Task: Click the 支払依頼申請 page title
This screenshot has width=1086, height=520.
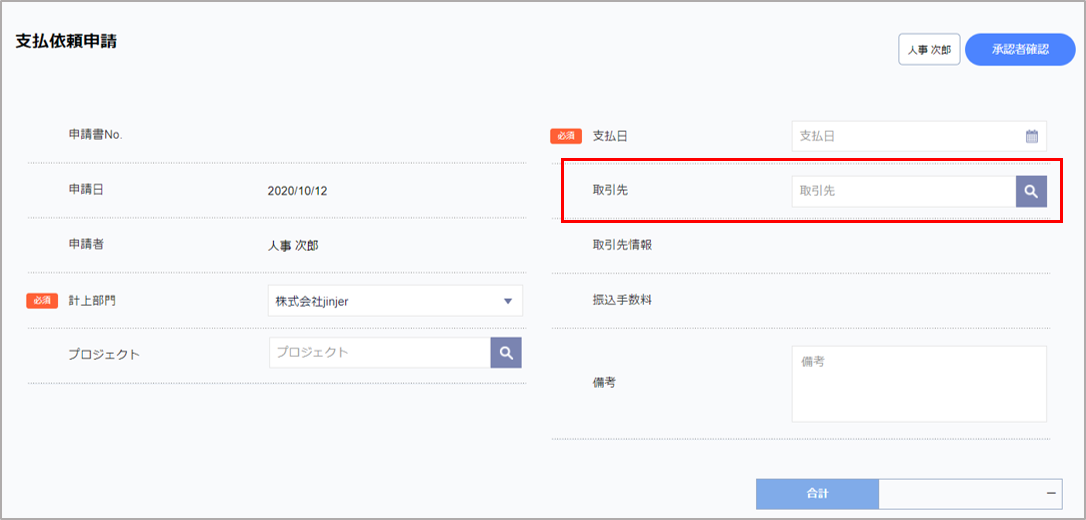Action: pos(66,42)
